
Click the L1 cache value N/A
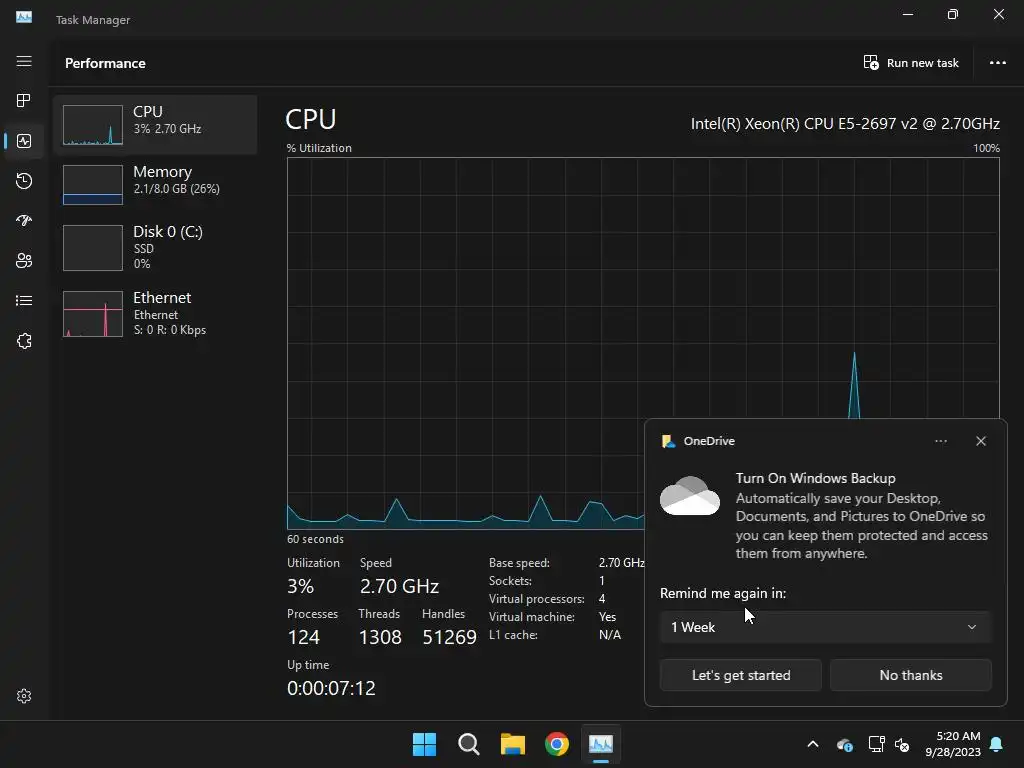(x=610, y=635)
